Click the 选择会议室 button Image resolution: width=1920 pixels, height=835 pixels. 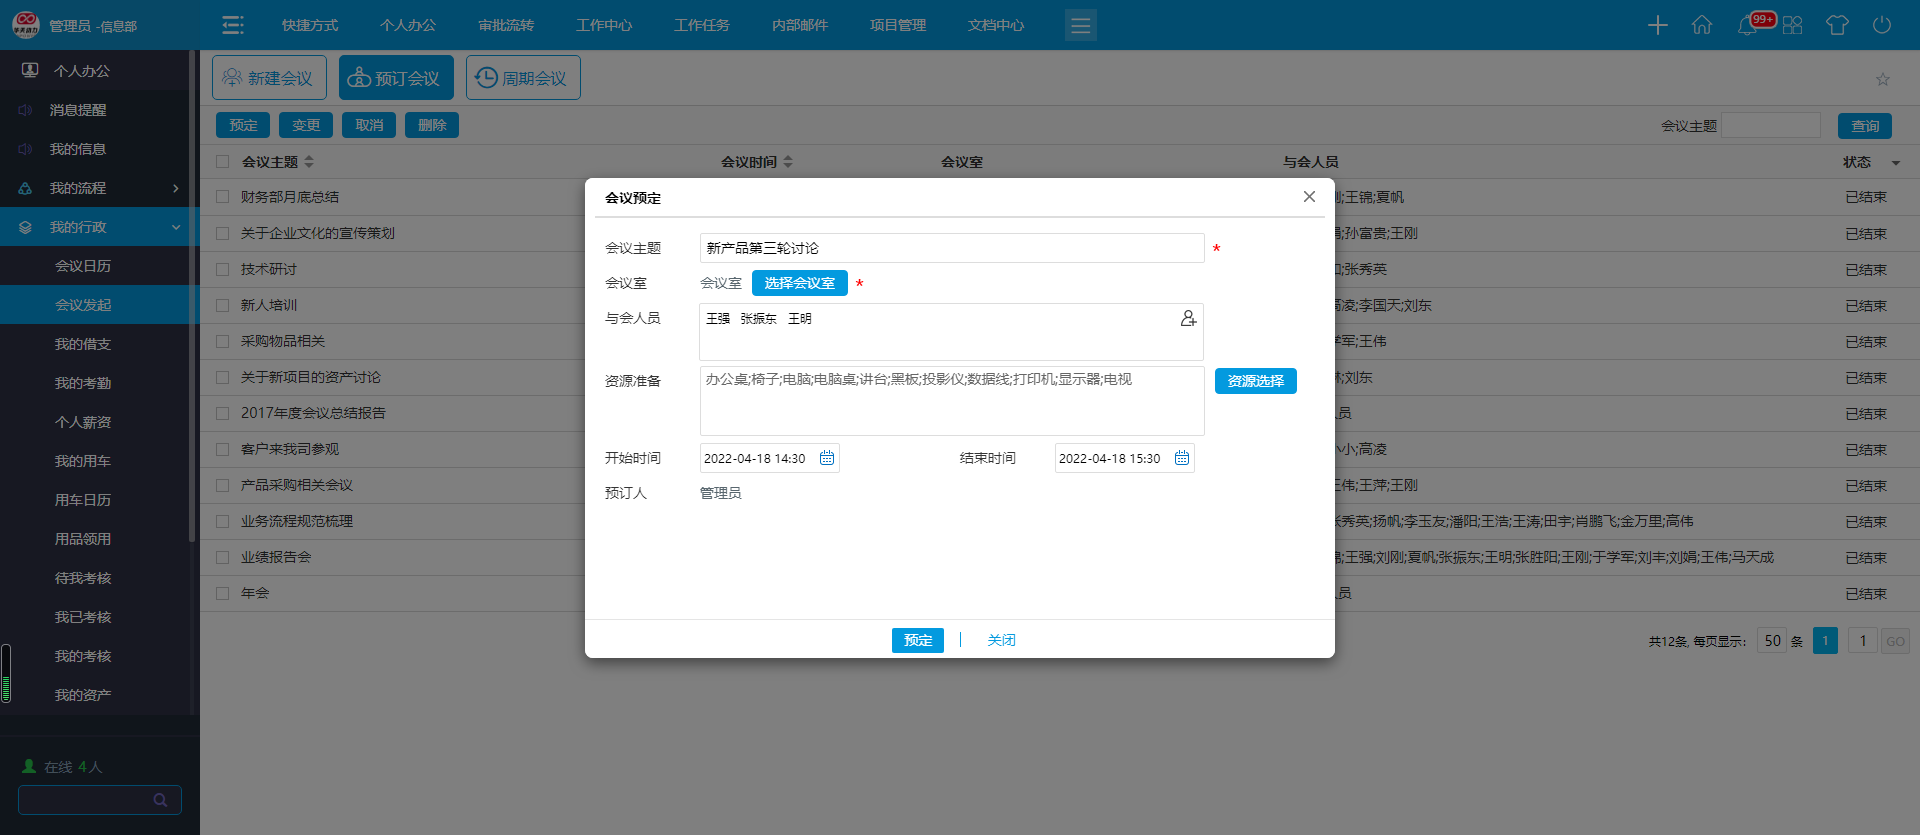pyautogui.click(x=799, y=283)
